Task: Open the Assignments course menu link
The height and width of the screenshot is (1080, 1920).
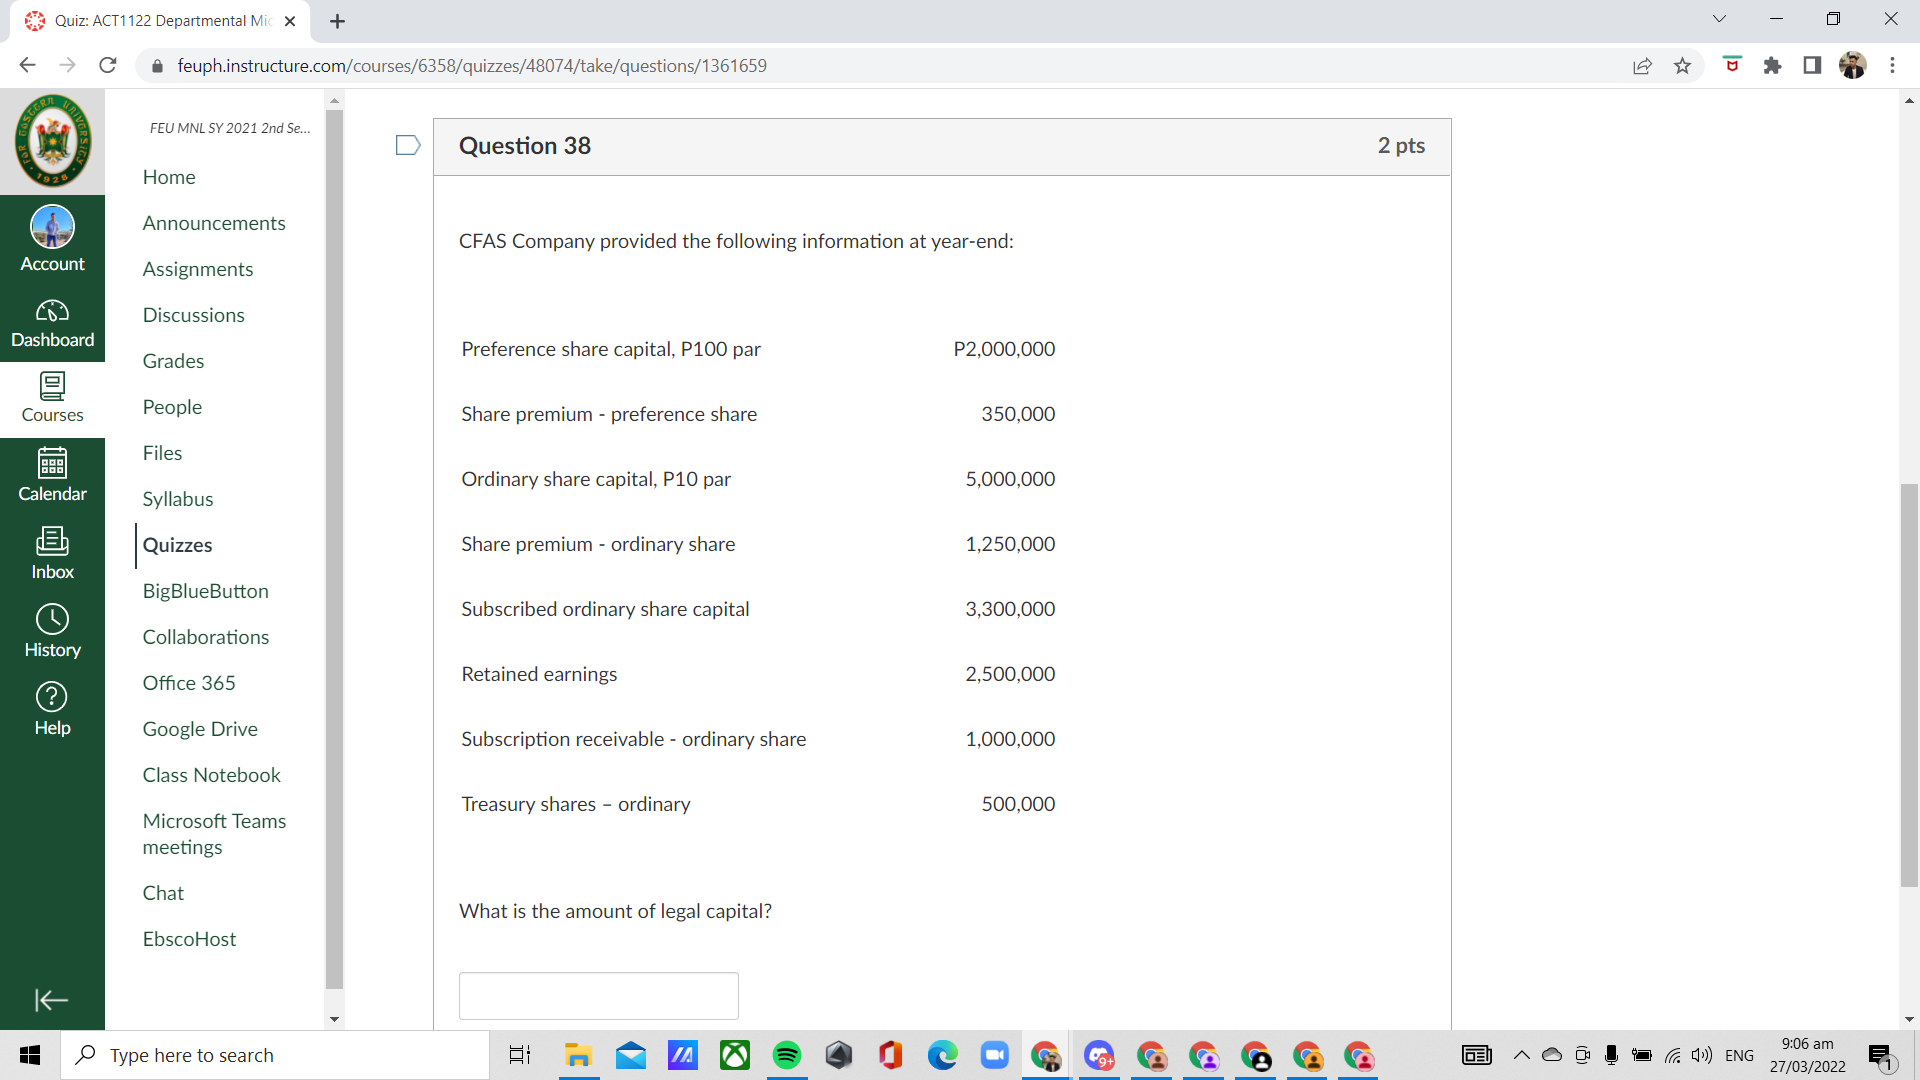Action: coord(198,269)
